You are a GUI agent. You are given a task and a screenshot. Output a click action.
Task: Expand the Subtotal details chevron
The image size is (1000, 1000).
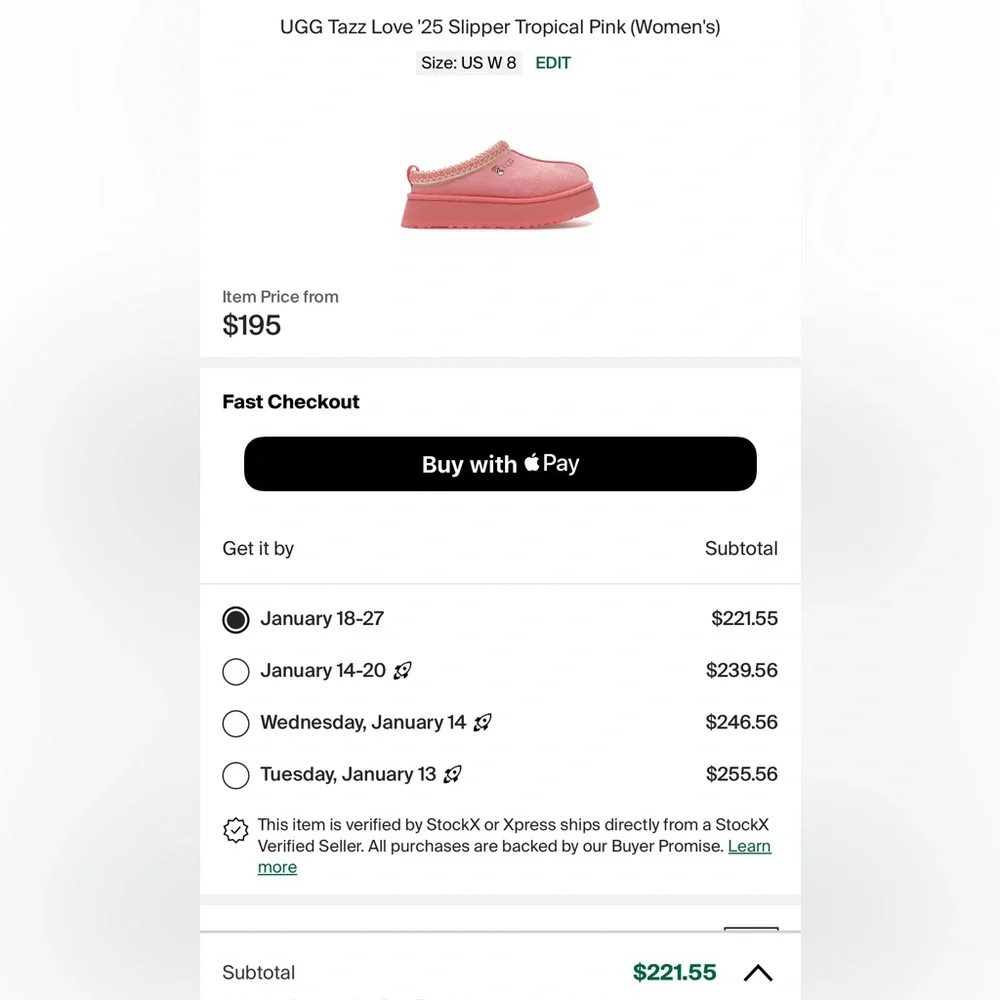(758, 973)
